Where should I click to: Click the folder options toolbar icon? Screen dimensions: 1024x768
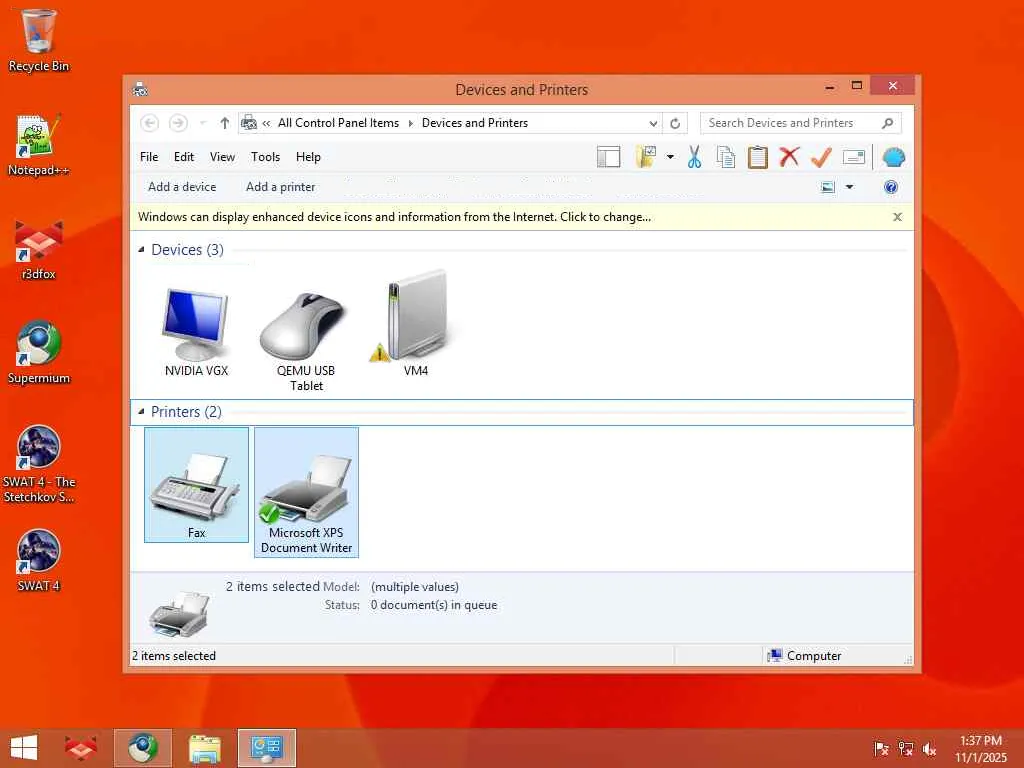click(x=645, y=157)
